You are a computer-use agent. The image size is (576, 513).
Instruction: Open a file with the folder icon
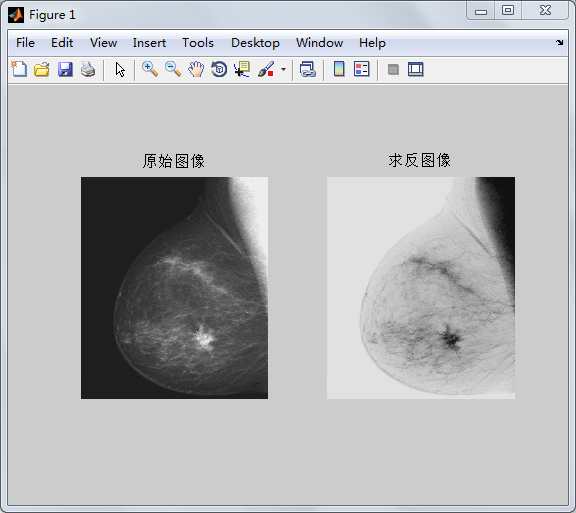(x=42, y=69)
